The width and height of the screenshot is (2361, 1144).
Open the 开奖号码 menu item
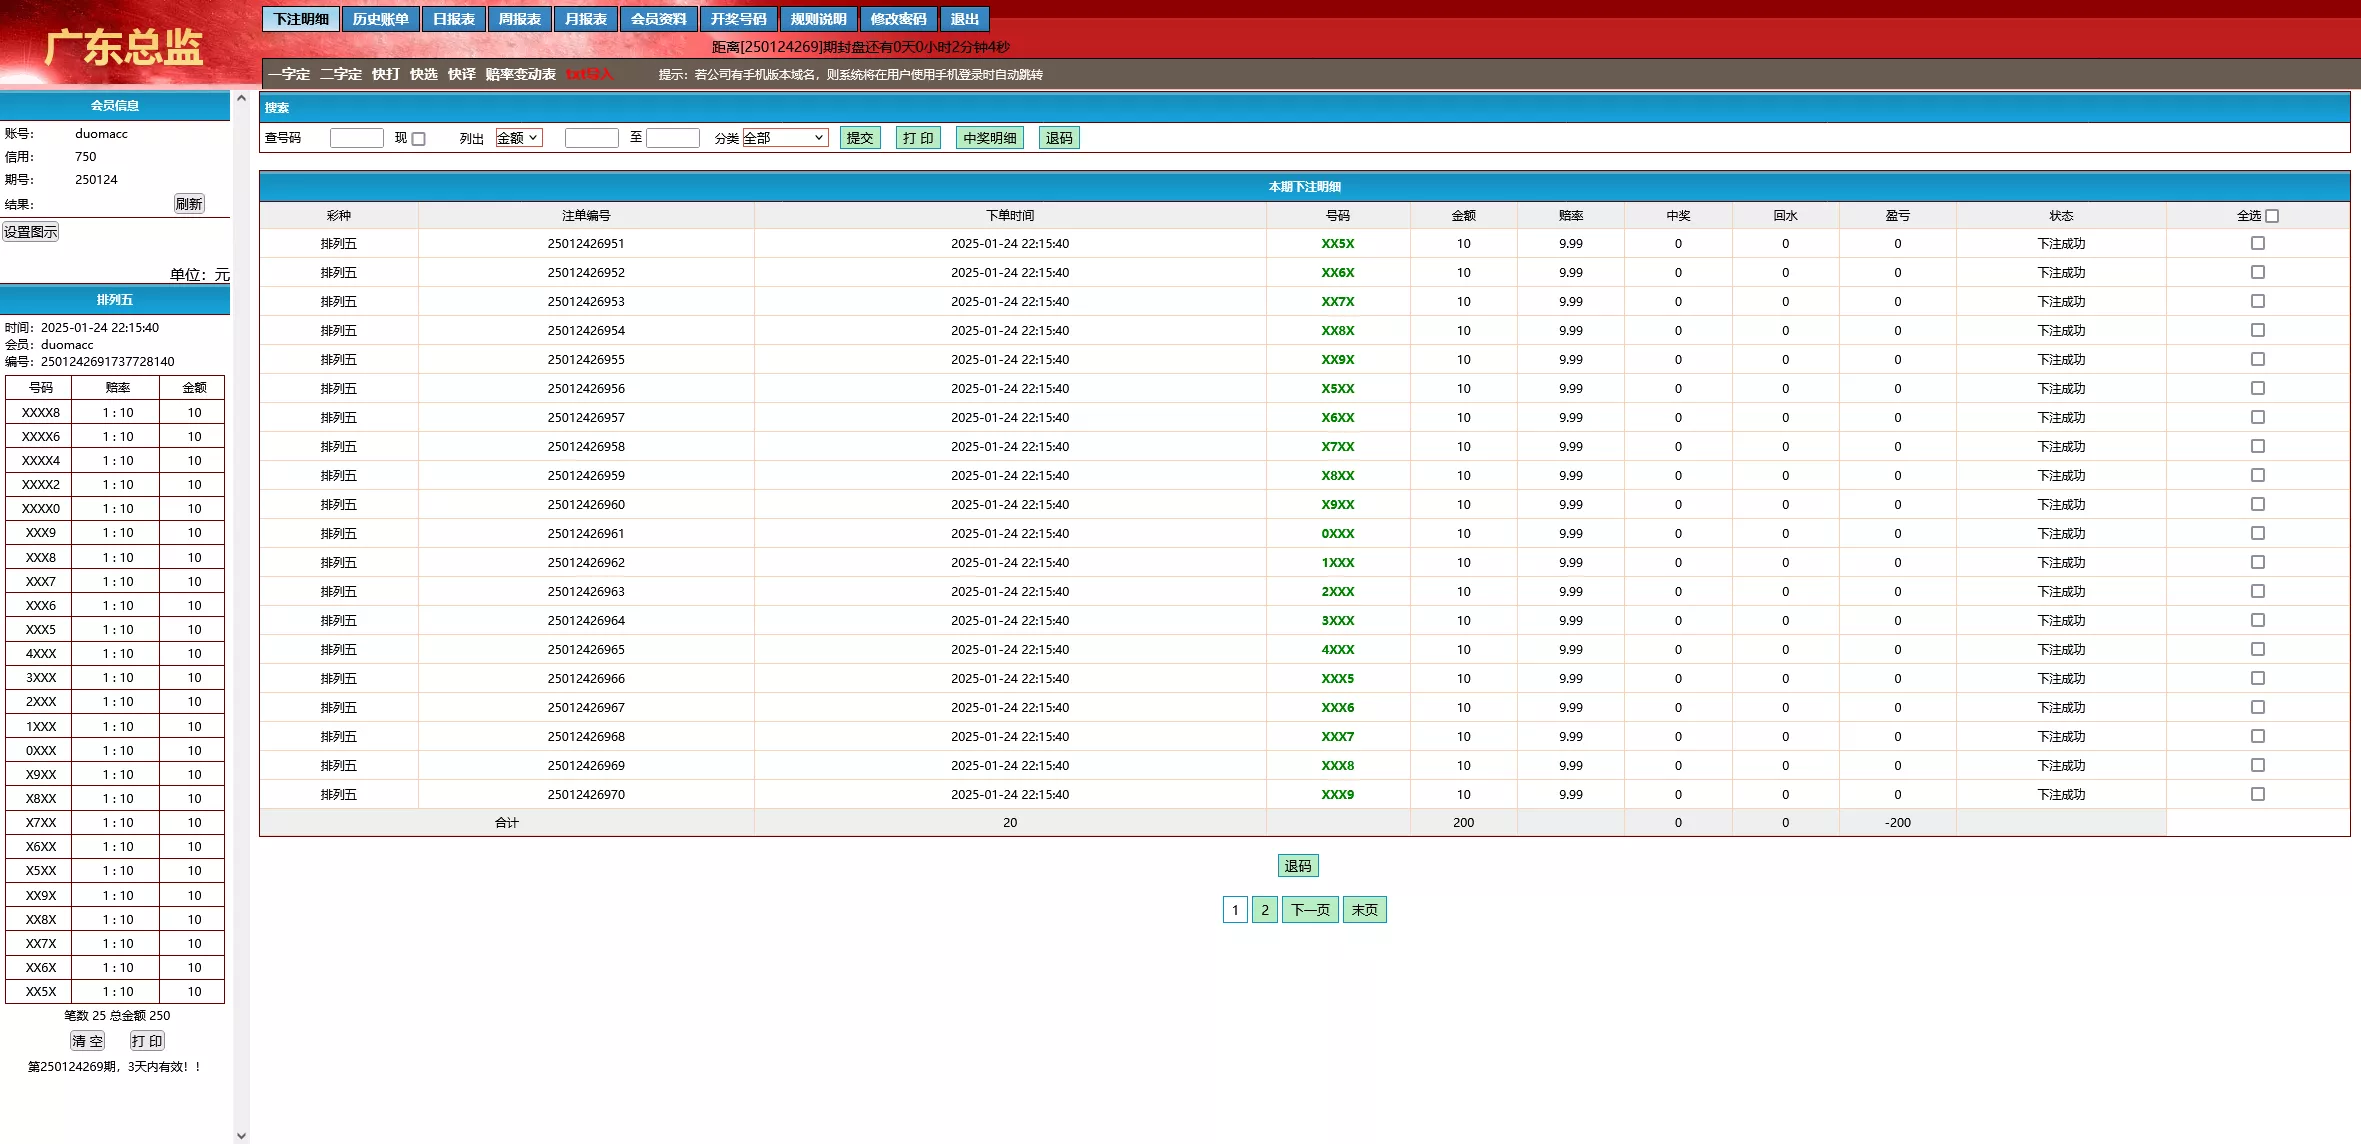pyautogui.click(x=738, y=19)
